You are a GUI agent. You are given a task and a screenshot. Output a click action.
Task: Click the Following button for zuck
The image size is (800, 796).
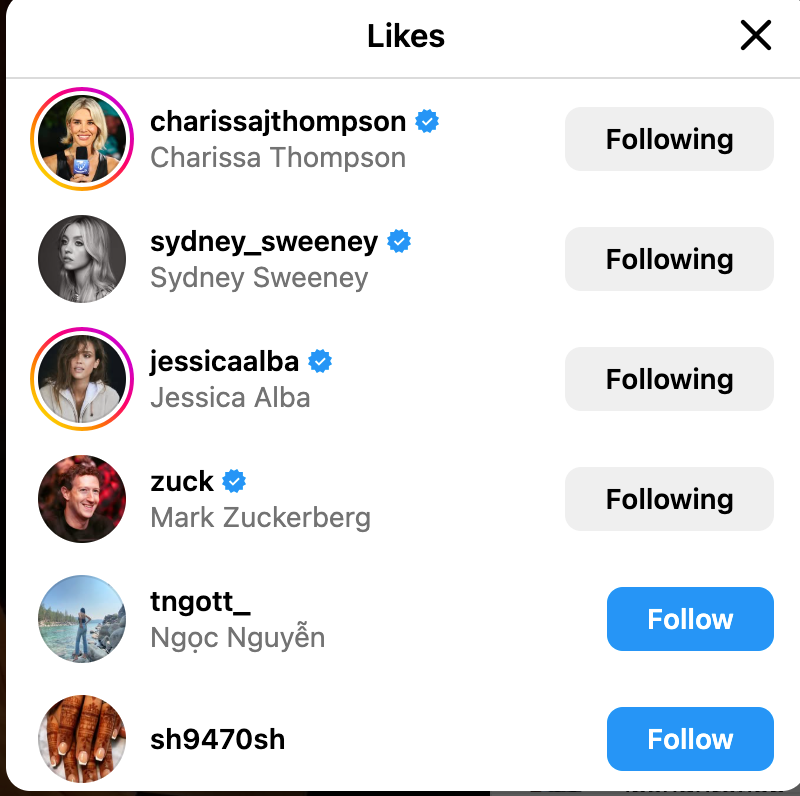pos(669,499)
